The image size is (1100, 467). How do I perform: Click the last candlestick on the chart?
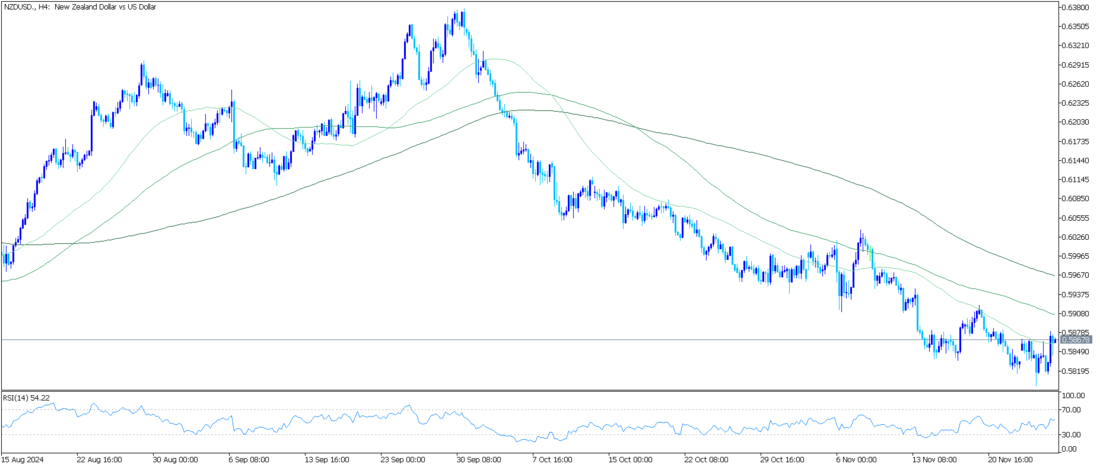(x=1054, y=339)
